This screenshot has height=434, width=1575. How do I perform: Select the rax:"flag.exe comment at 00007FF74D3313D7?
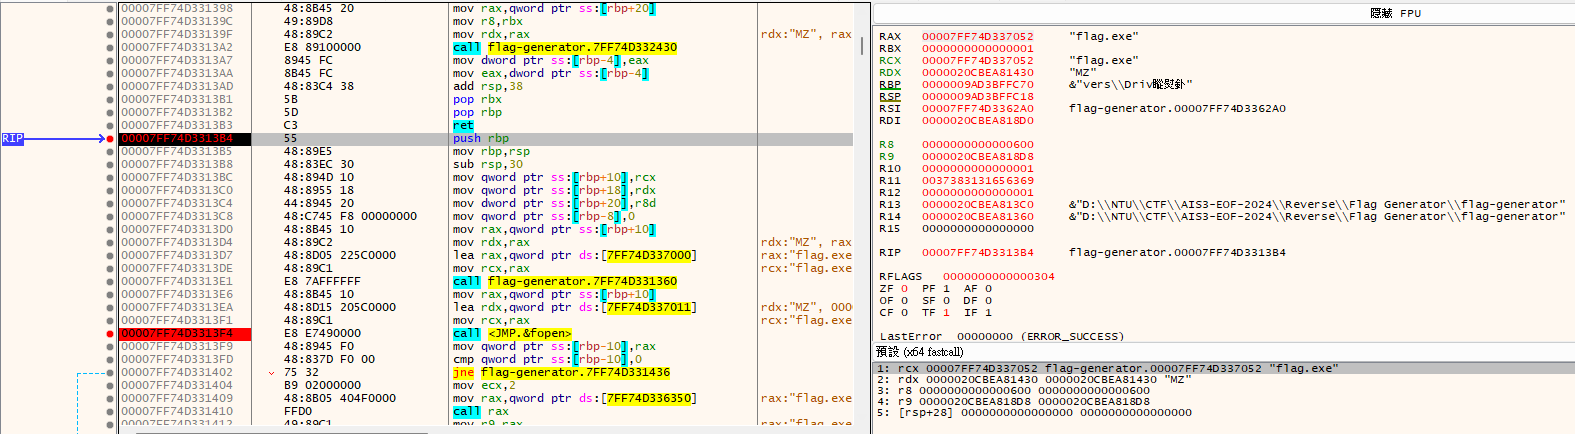(x=806, y=256)
